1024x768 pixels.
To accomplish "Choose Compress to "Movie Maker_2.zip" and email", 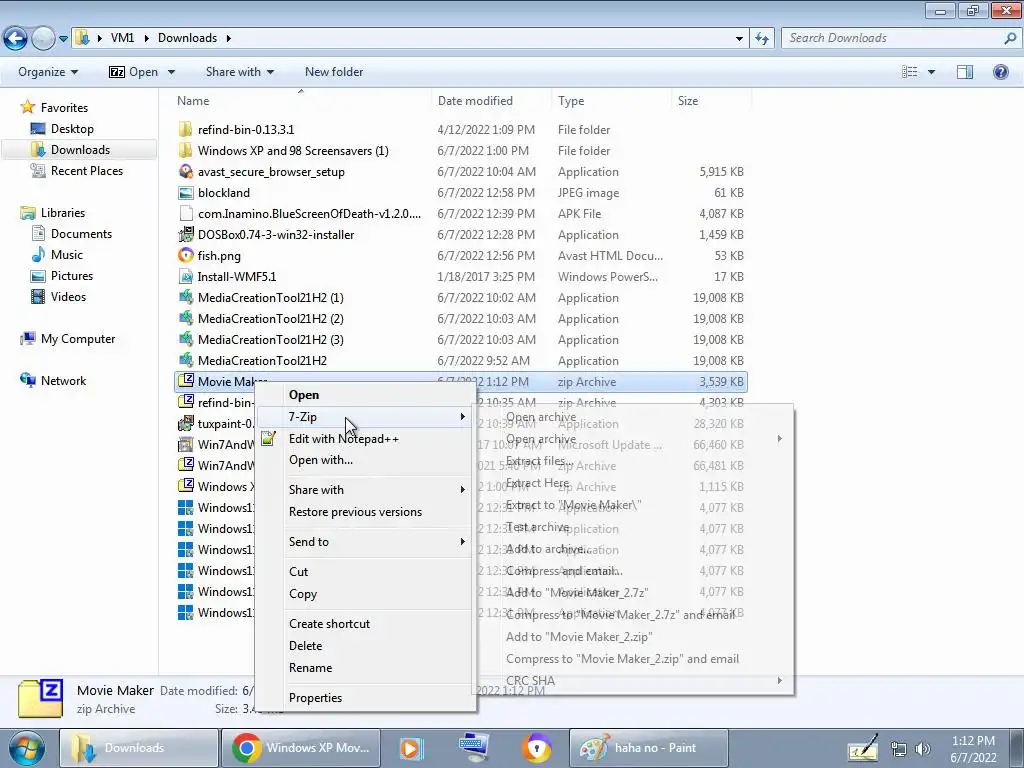I will point(622,659).
